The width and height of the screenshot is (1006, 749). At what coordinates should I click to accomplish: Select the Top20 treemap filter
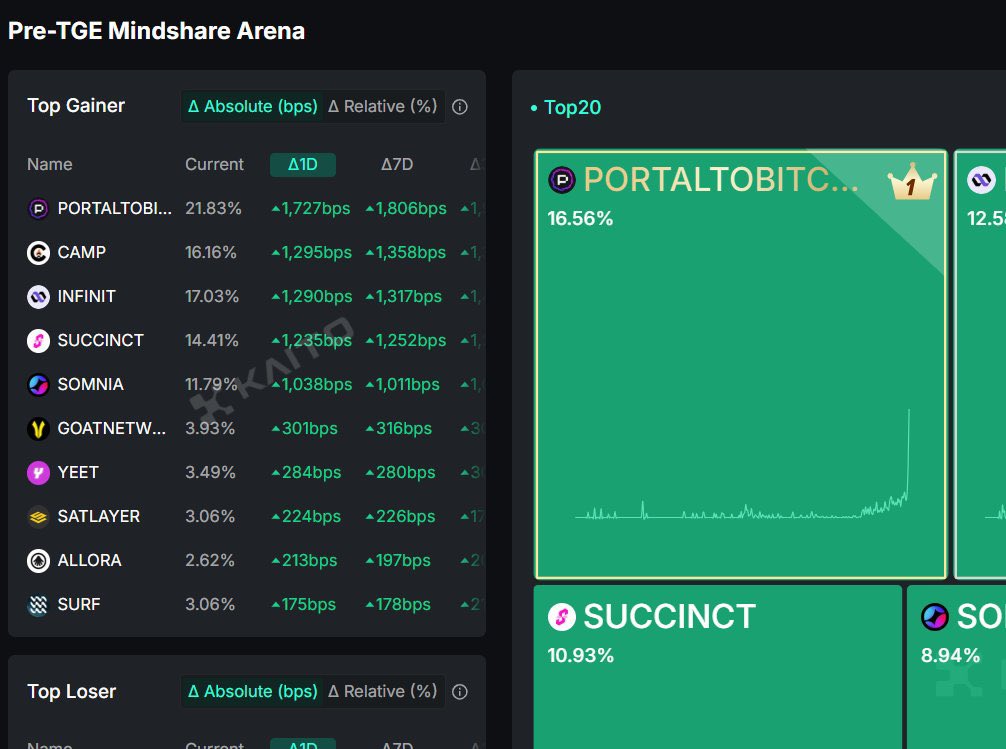click(x=572, y=107)
